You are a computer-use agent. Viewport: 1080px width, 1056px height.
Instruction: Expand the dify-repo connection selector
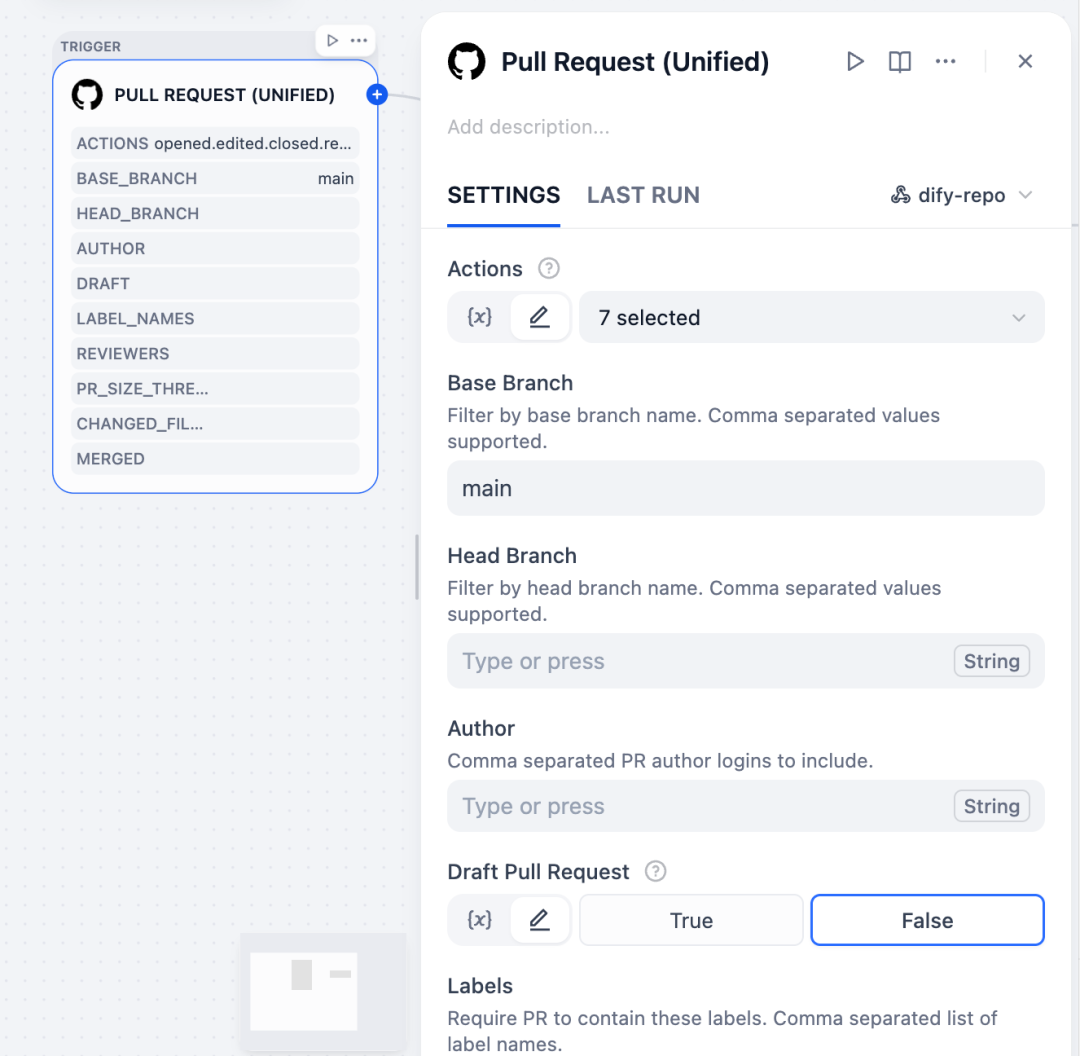(x=960, y=194)
